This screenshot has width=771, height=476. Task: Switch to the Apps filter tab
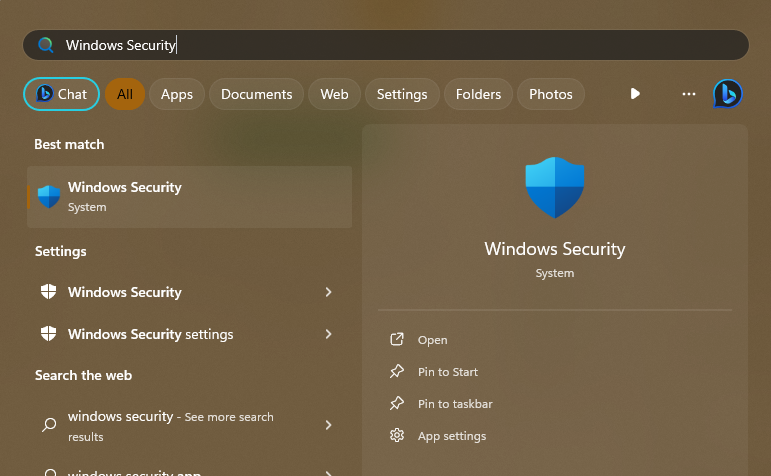pos(177,94)
